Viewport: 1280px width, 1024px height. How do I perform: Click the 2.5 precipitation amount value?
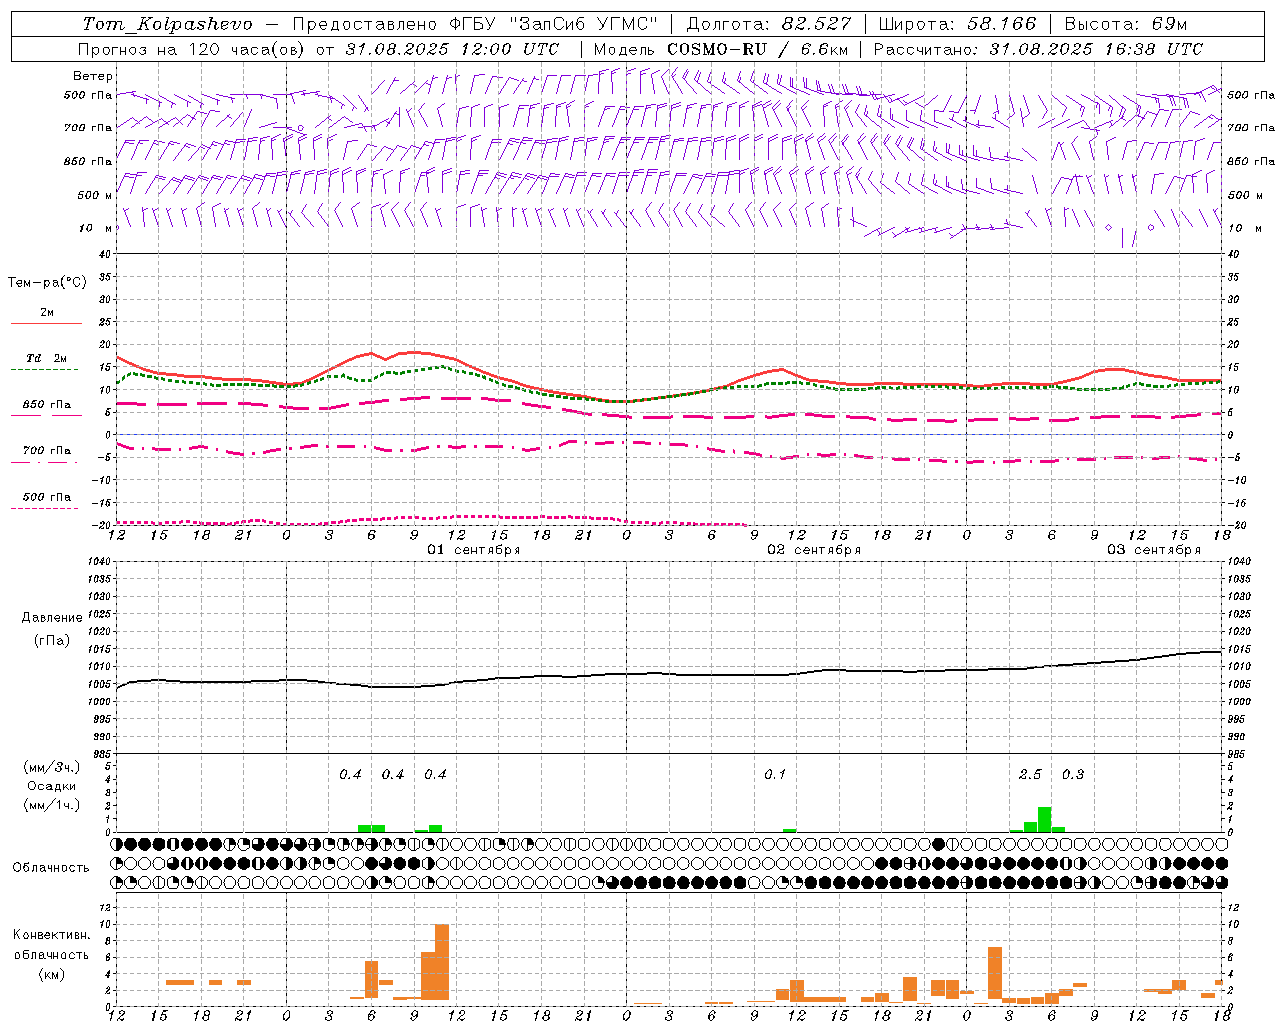coord(1030,775)
